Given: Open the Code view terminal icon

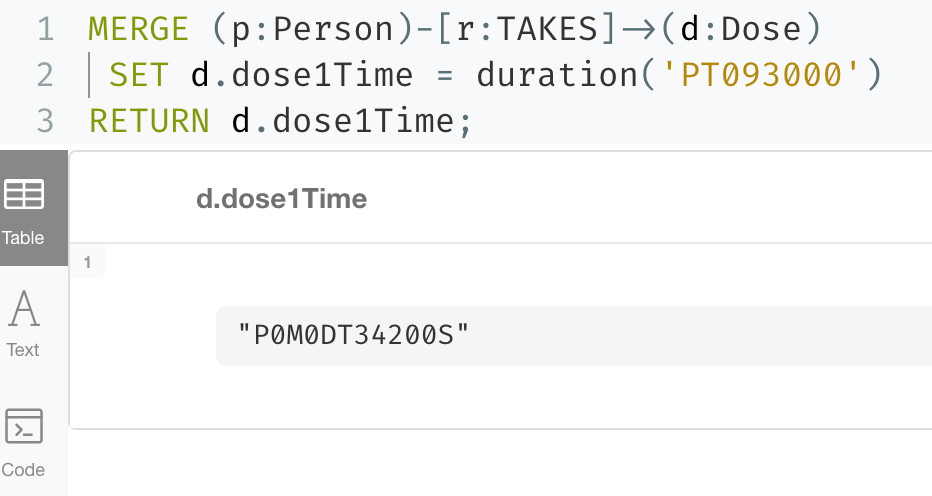Looking at the screenshot, I should point(24,426).
